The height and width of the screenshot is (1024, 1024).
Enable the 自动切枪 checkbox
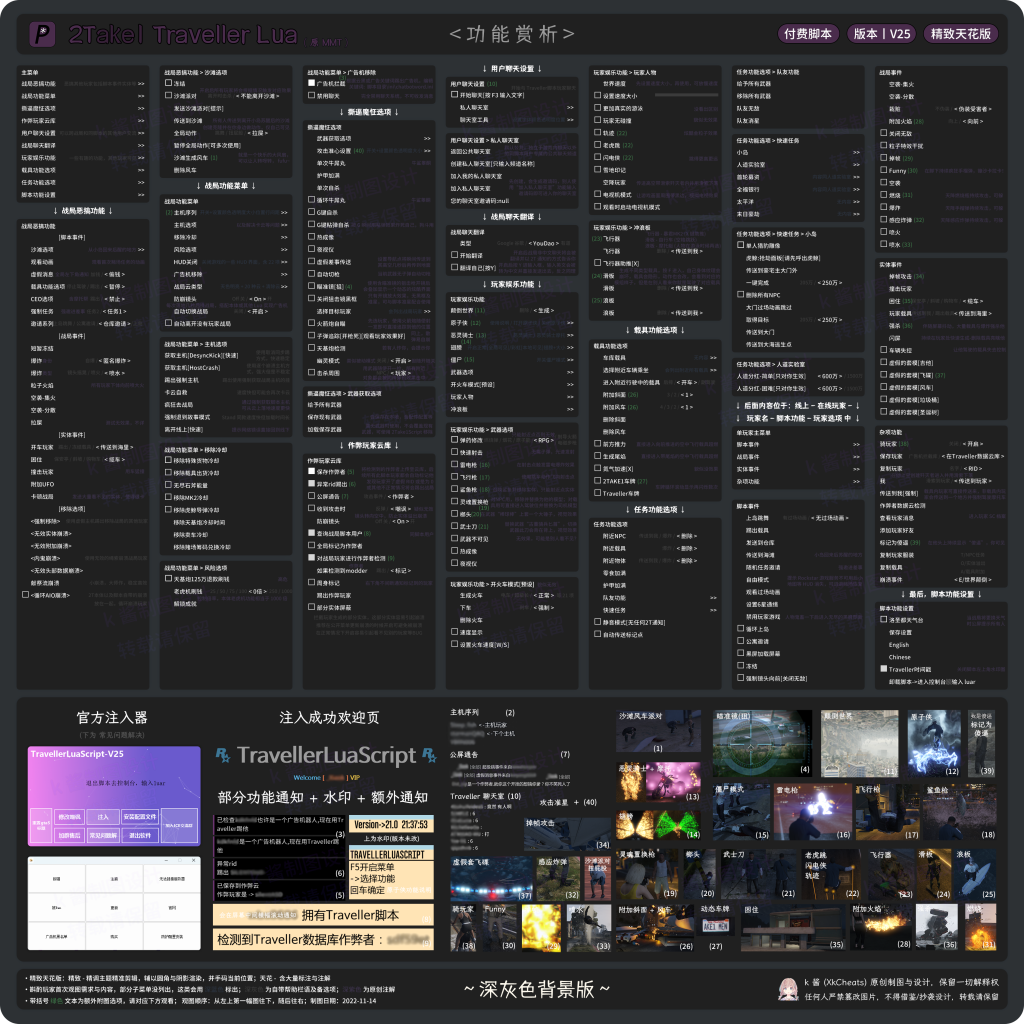pyautogui.click(x=312, y=274)
